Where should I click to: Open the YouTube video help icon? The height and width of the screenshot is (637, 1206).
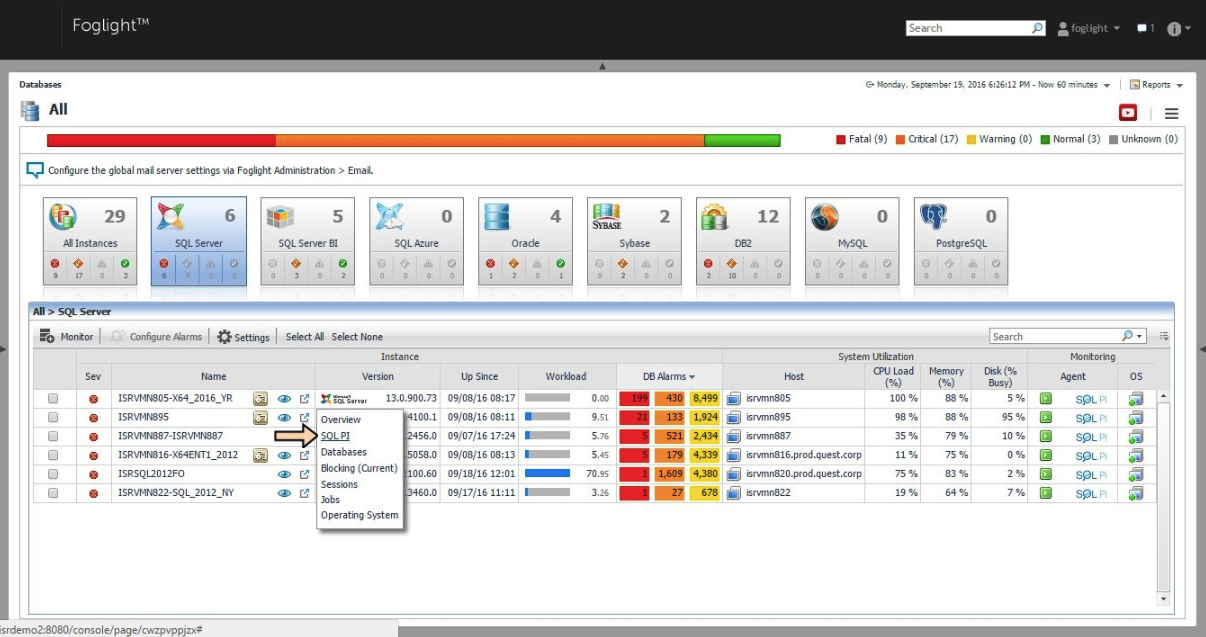pyautogui.click(x=1127, y=113)
